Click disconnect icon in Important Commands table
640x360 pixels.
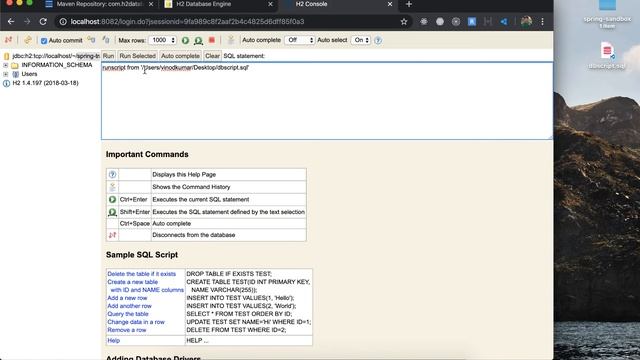coord(112,235)
